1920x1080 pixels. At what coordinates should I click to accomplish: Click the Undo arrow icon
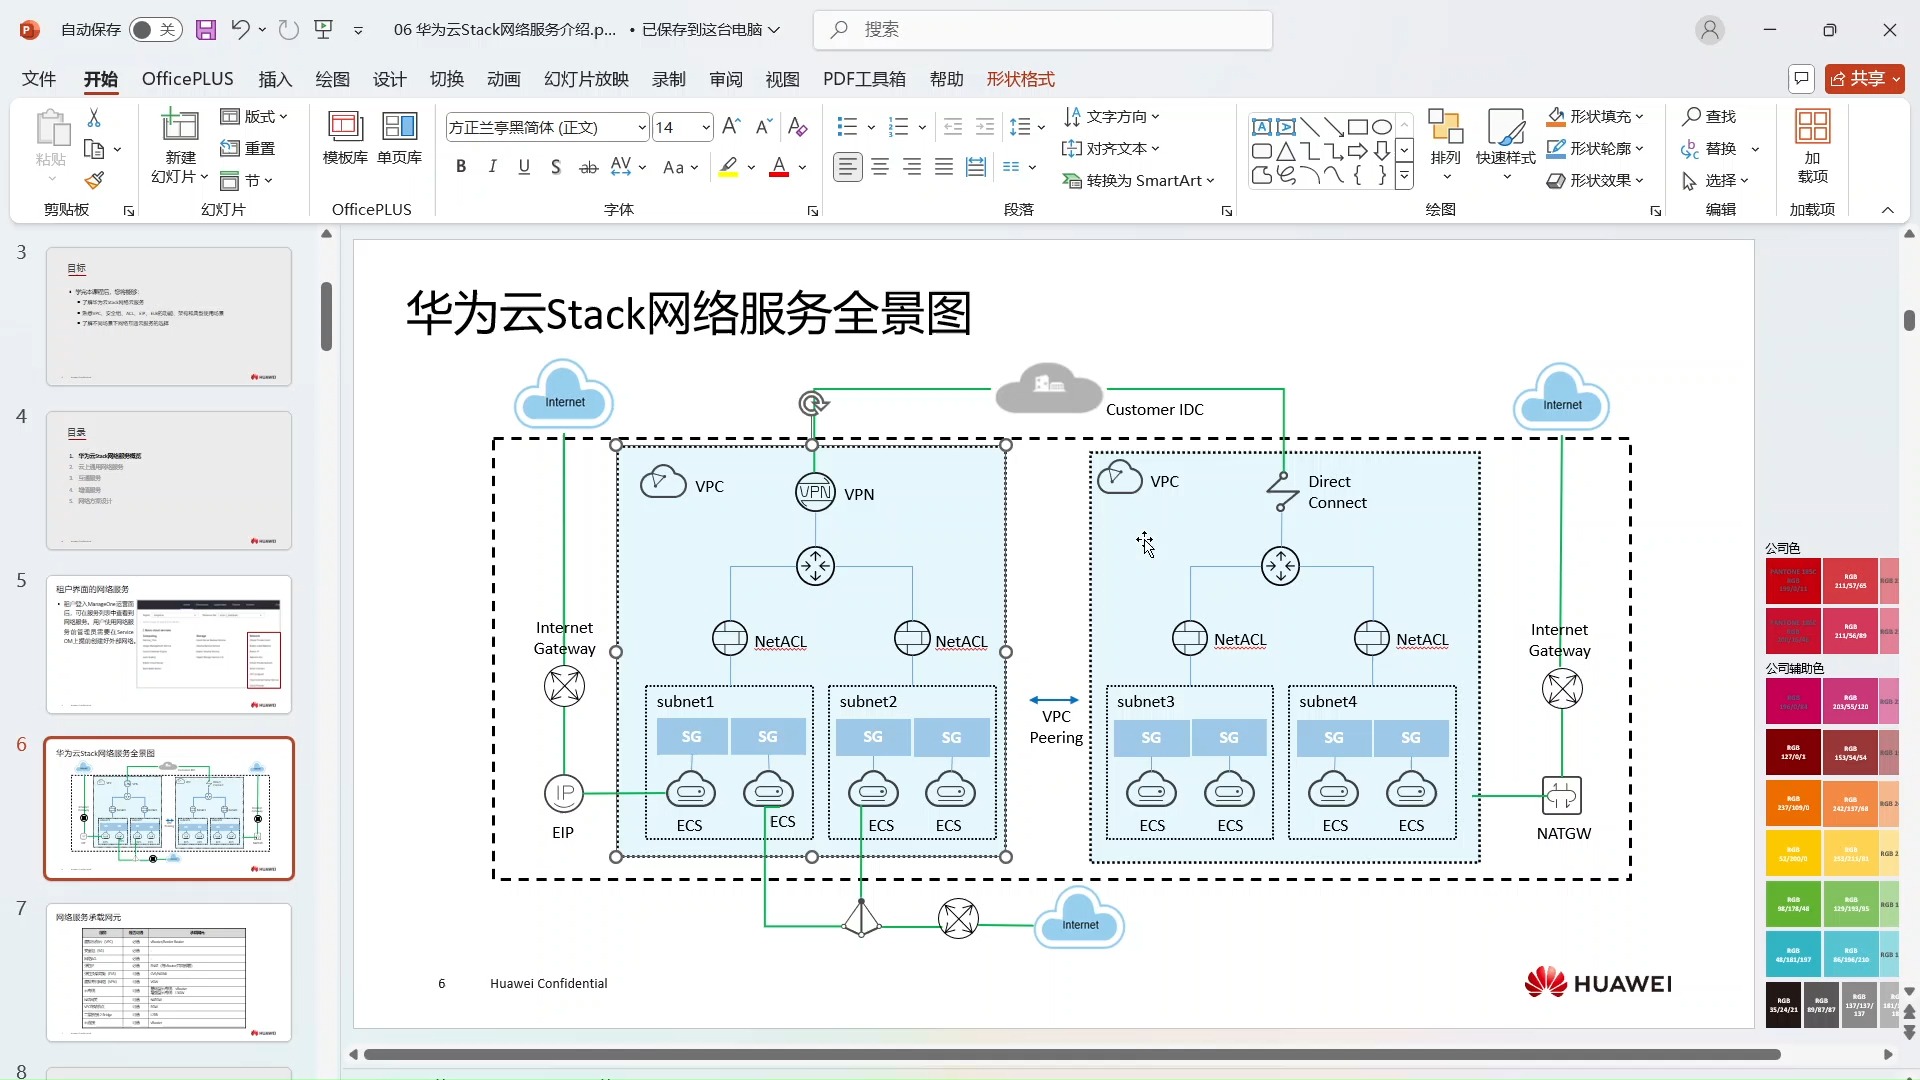point(240,30)
